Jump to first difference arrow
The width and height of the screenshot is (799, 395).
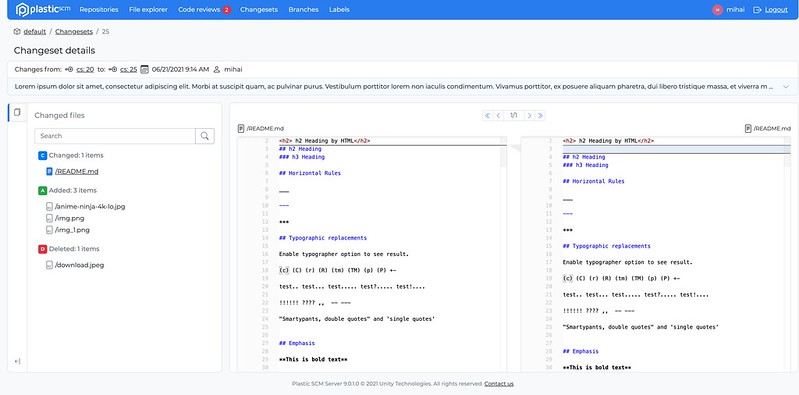tap(488, 116)
